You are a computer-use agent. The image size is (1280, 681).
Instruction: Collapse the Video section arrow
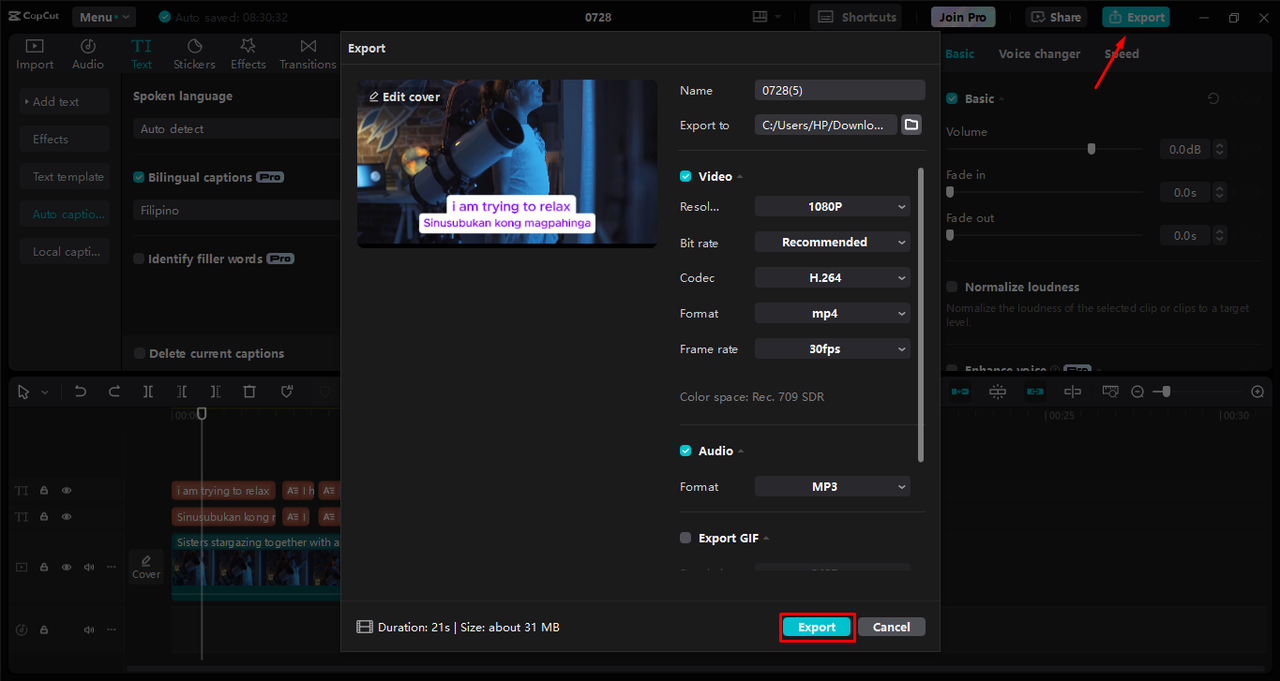point(741,177)
